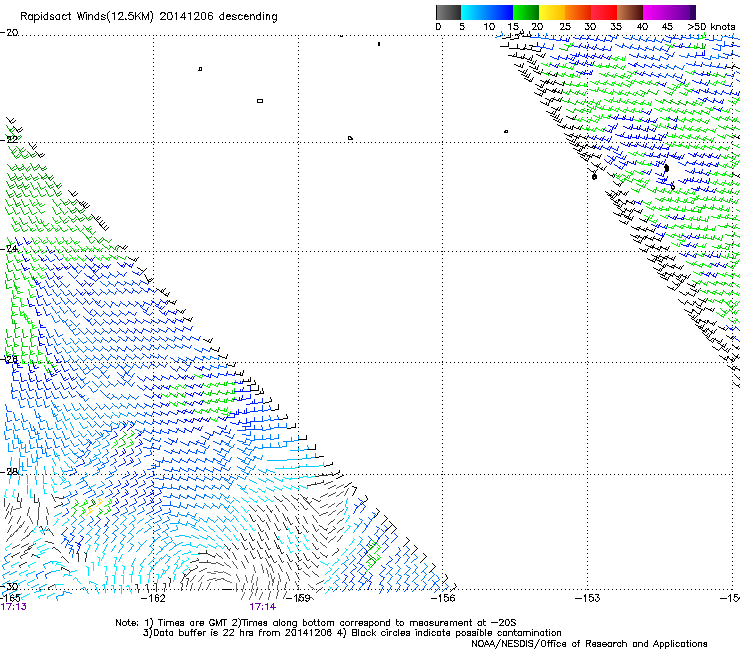Screen dimensions: 740x650
Task: Click the 'NOAA/NESDIS/Office of Research and Applications' credit
Action: tap(589, 644)
